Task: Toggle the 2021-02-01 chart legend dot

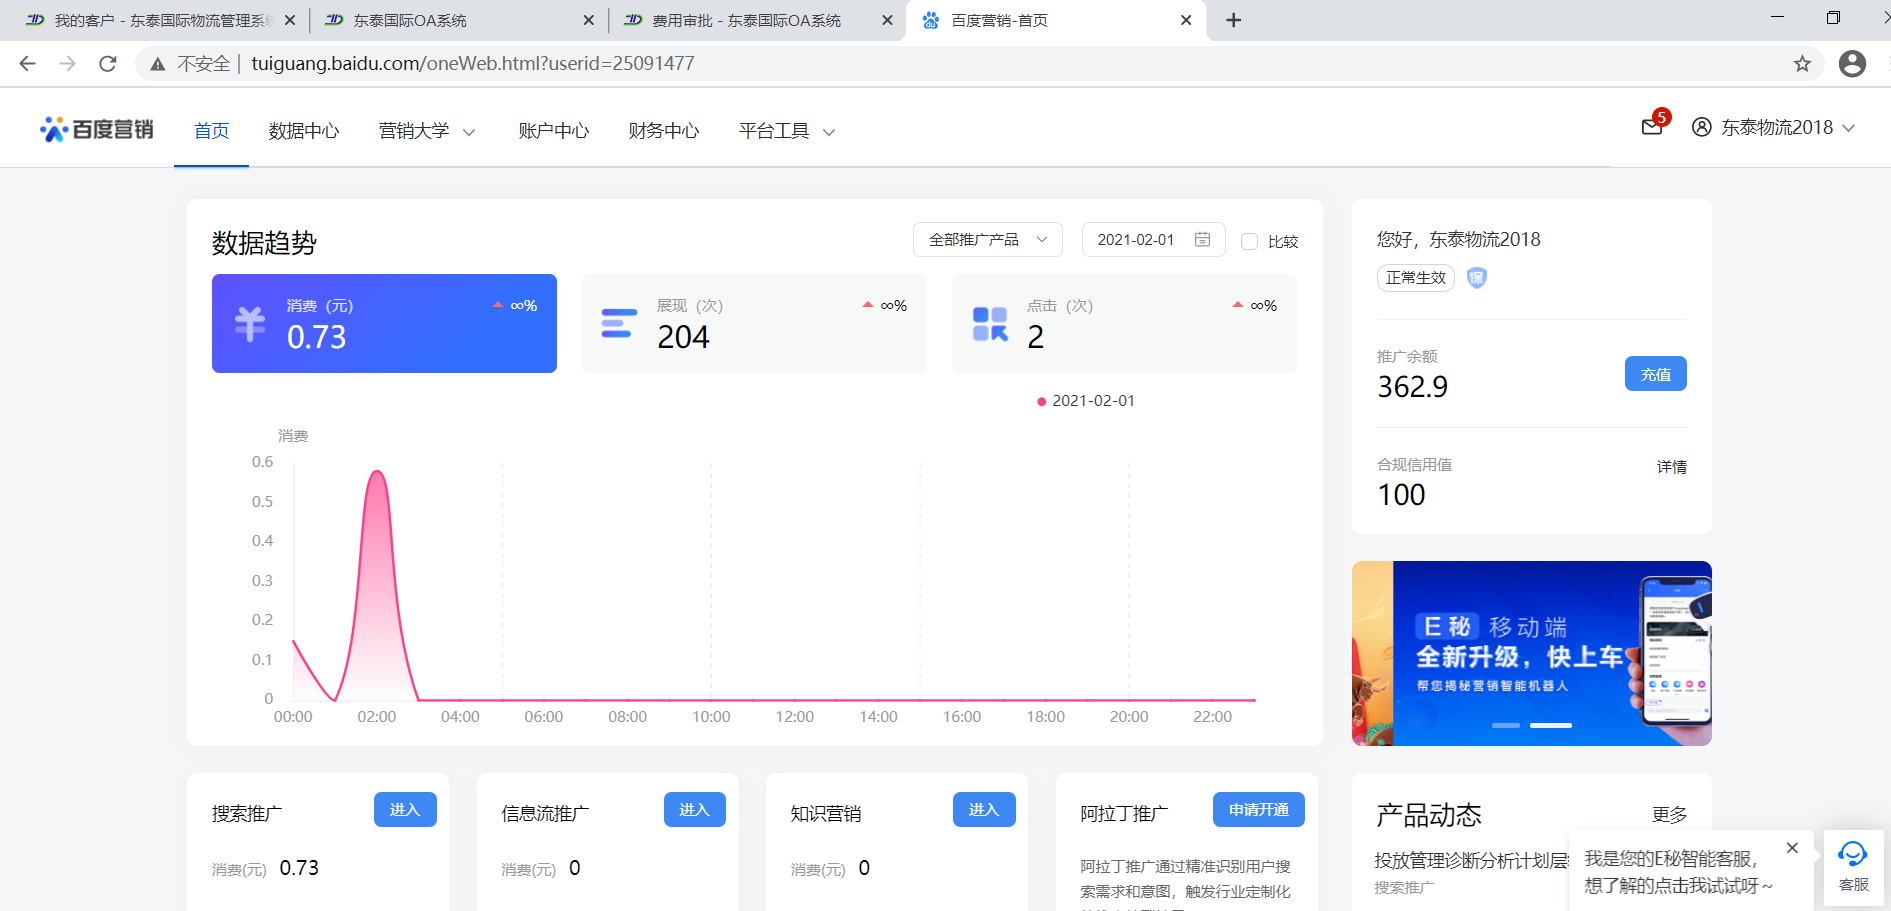Action: pyautogui.click(x=1042, y=401)
